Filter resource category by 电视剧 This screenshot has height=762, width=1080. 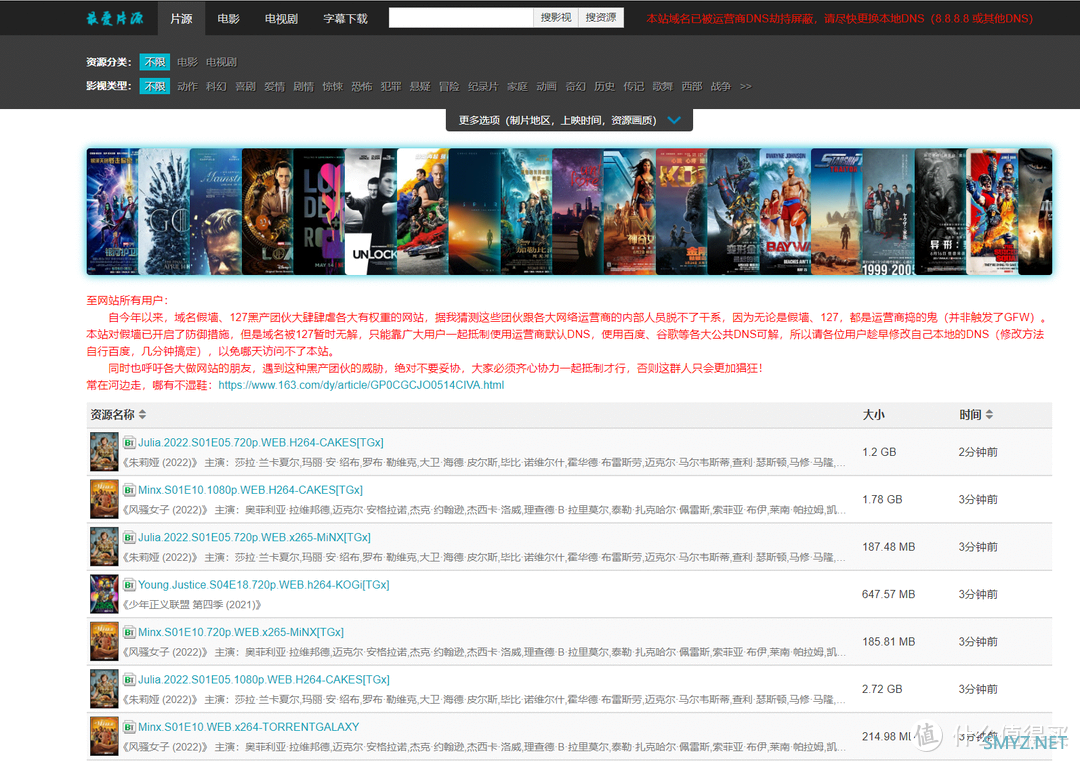pyautogui.click(x=221, y=62)
